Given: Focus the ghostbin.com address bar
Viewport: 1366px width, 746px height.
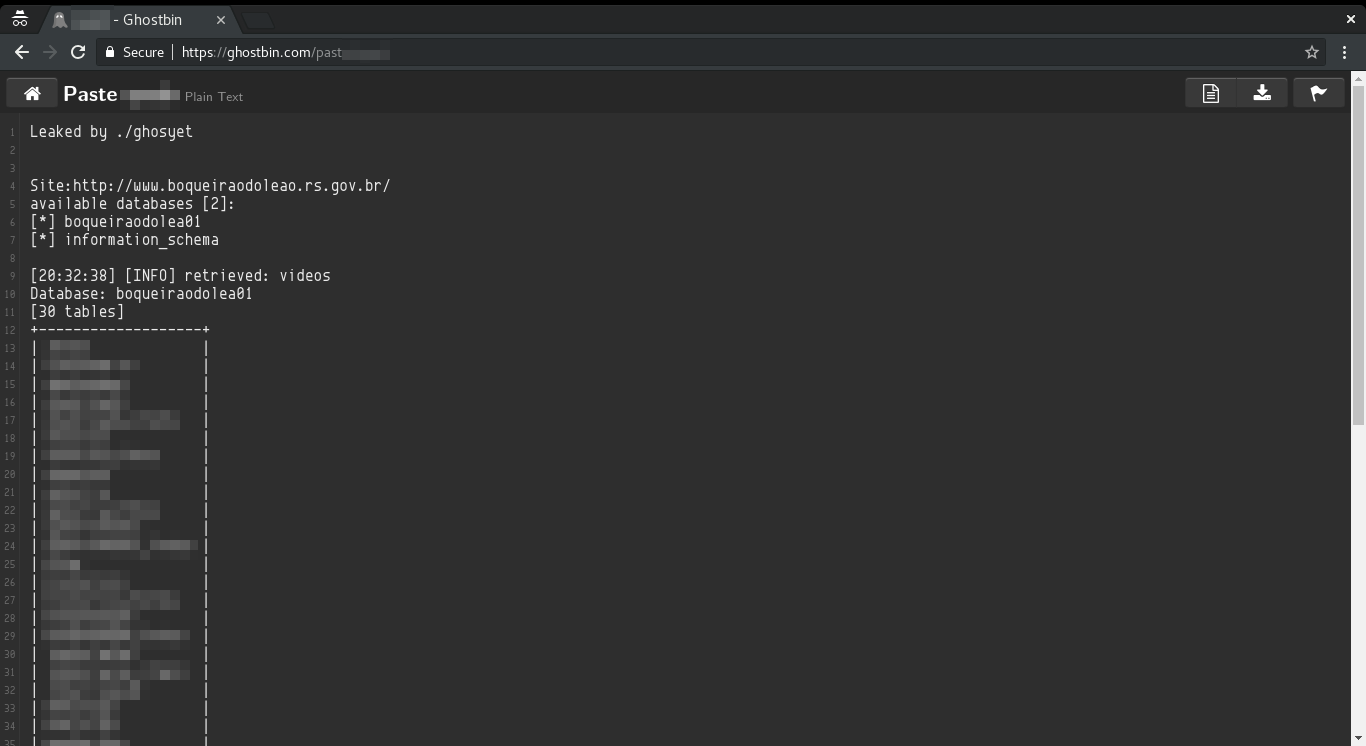Looking at the screenshot, I should tap(700, 52).
